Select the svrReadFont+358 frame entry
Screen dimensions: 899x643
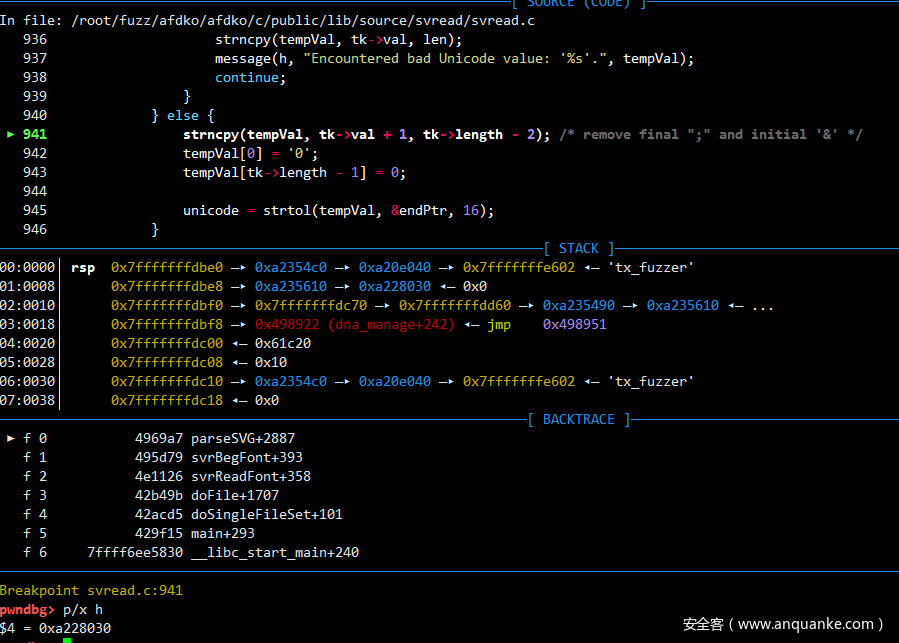point(251,476)
